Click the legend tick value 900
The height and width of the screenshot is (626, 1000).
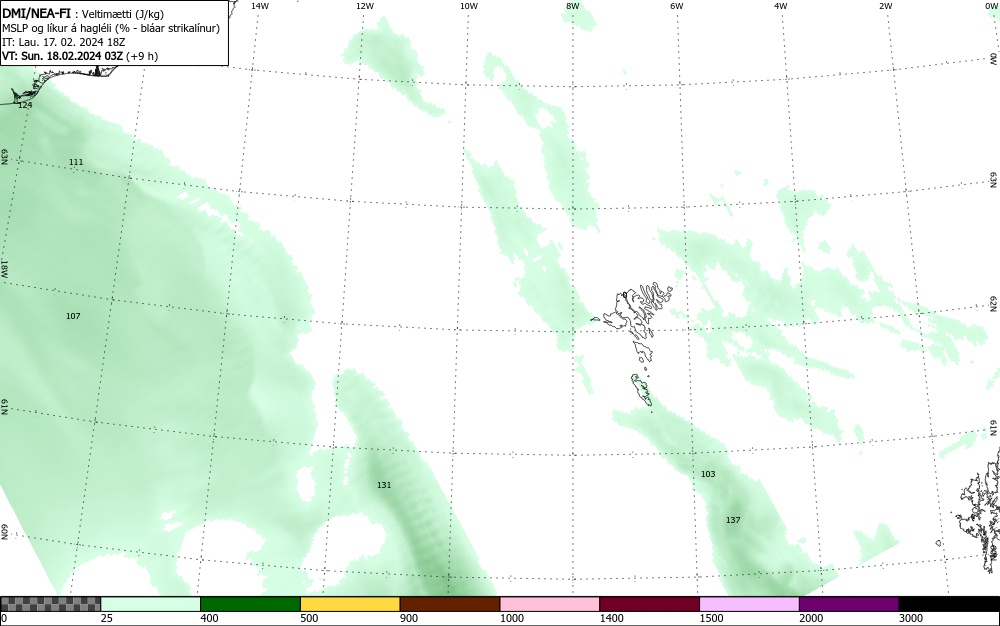(409, 618)
